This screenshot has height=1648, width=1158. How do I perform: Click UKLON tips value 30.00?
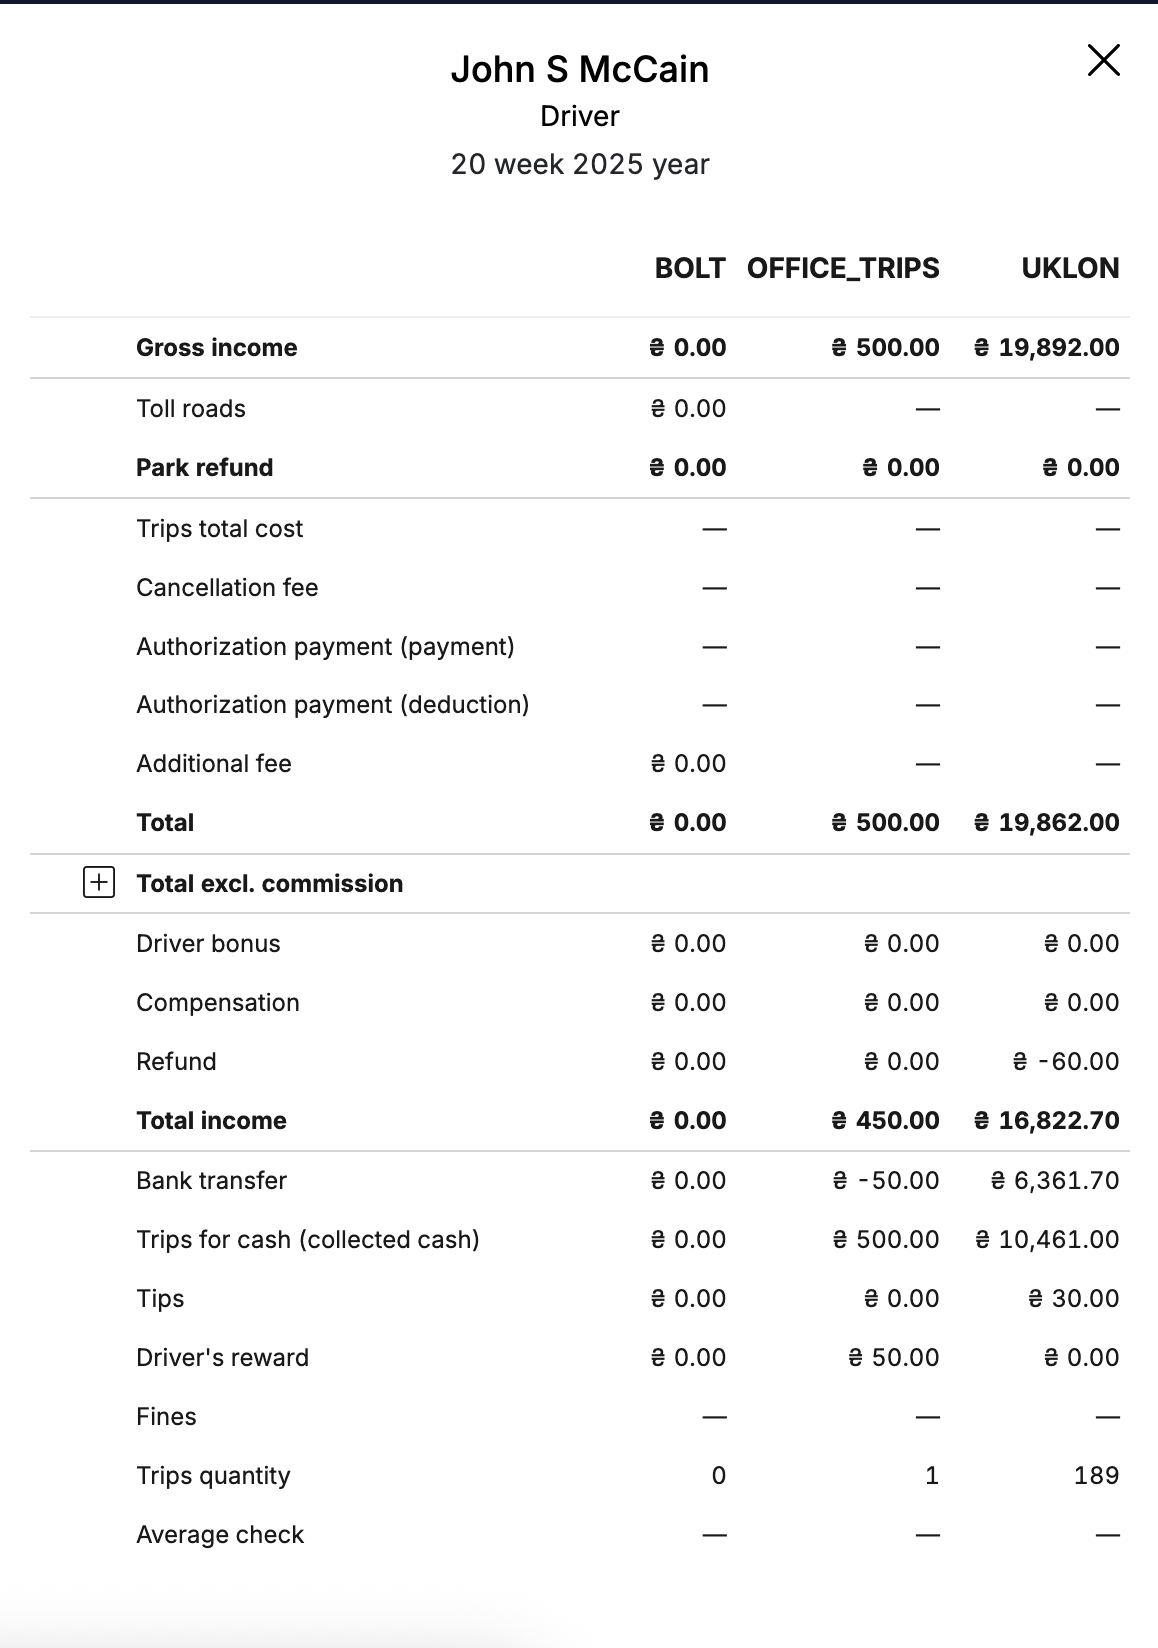pos(1074,1298)
